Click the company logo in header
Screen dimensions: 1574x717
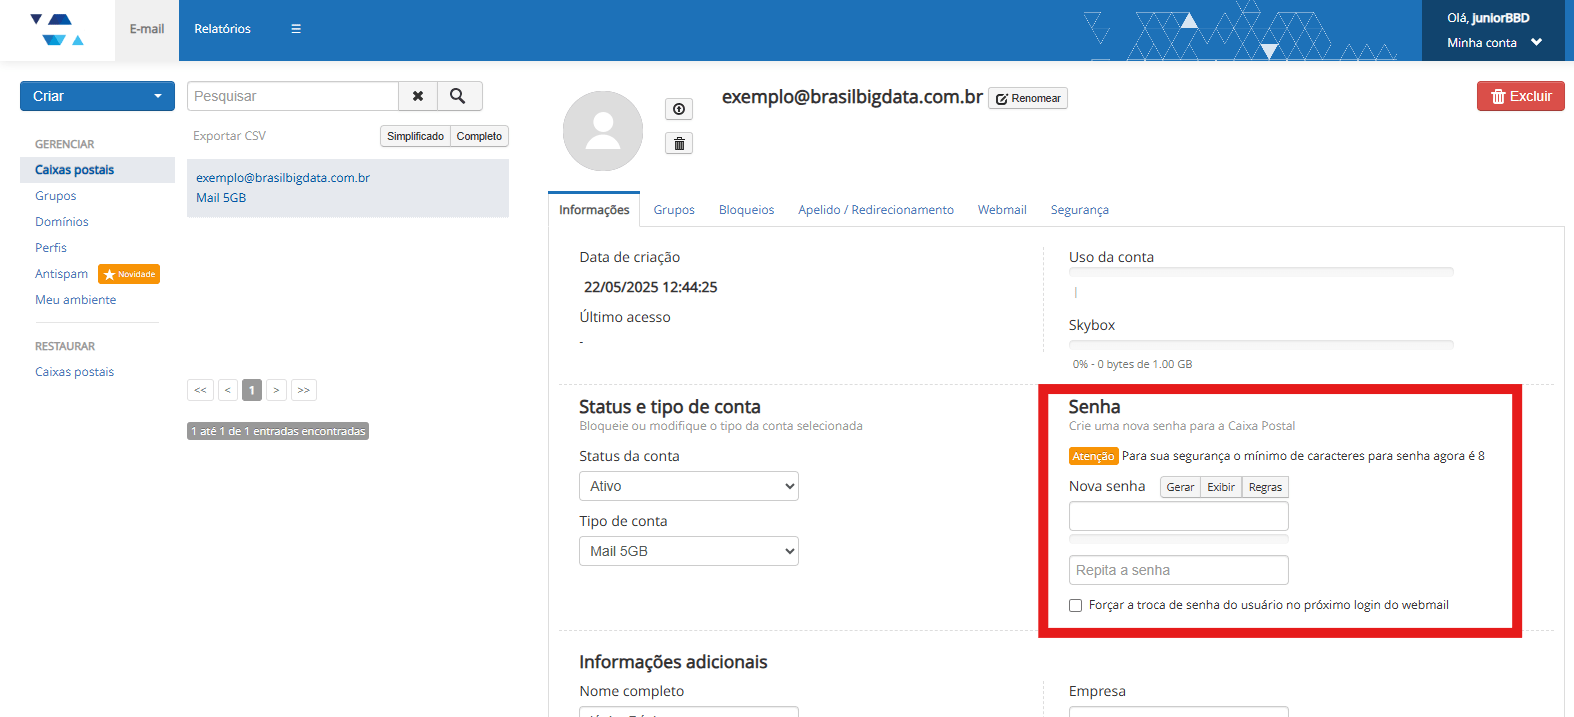click(x=57, y=30)
